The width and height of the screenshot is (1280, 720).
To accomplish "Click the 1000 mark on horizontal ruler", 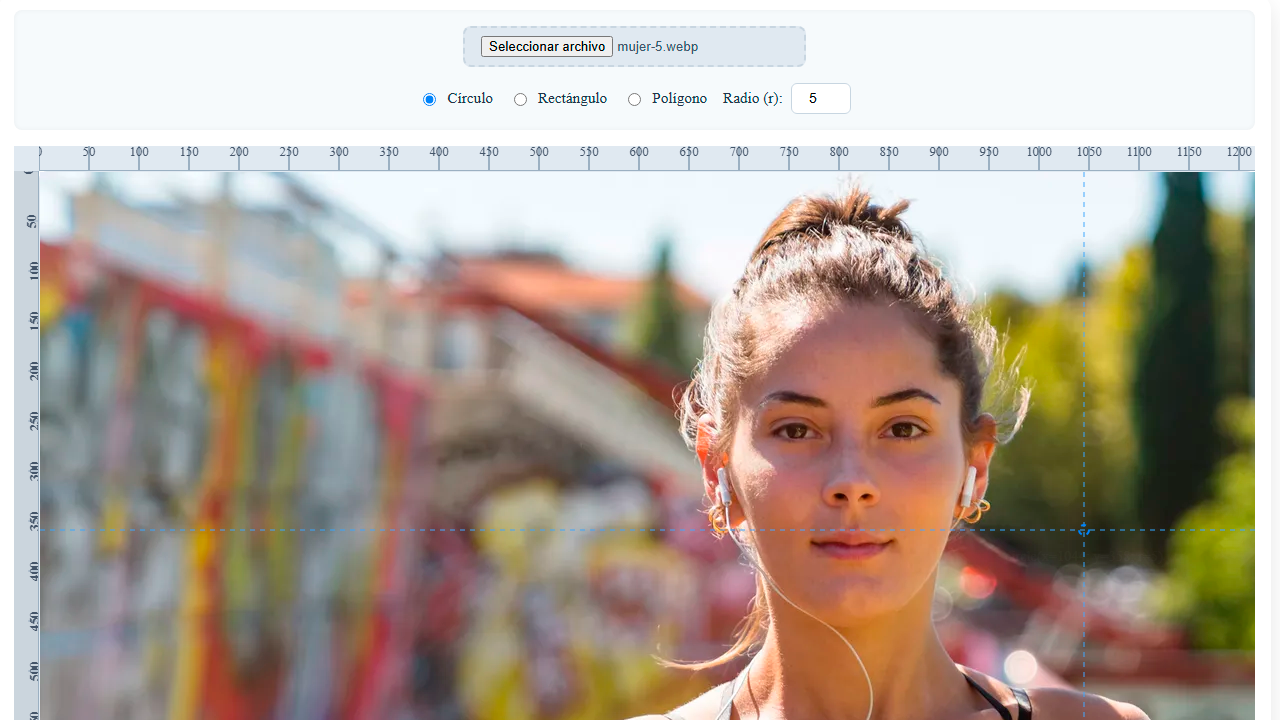I will point(1039,153).
